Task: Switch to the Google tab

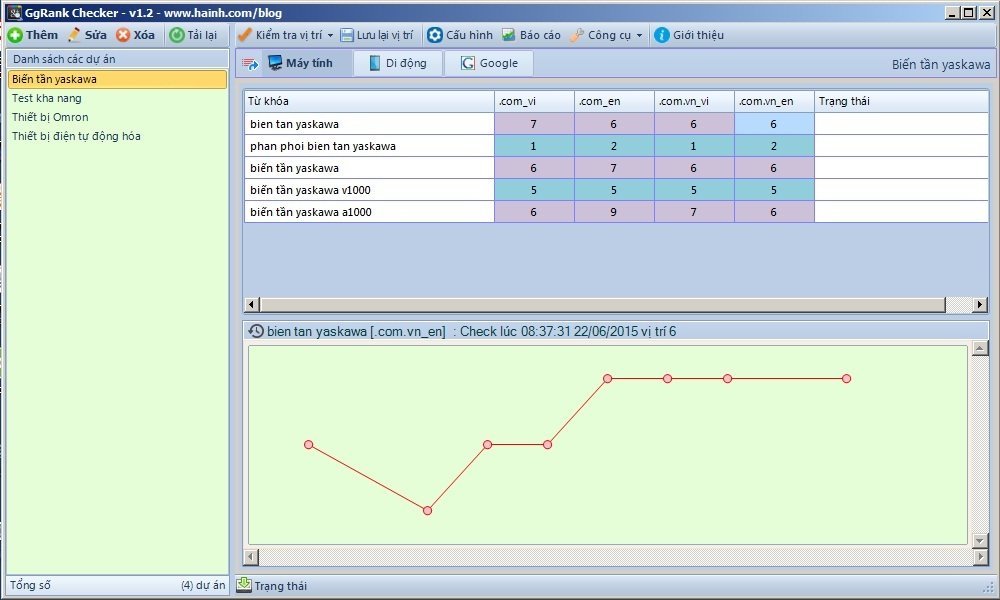Action: tap(489, 63)
